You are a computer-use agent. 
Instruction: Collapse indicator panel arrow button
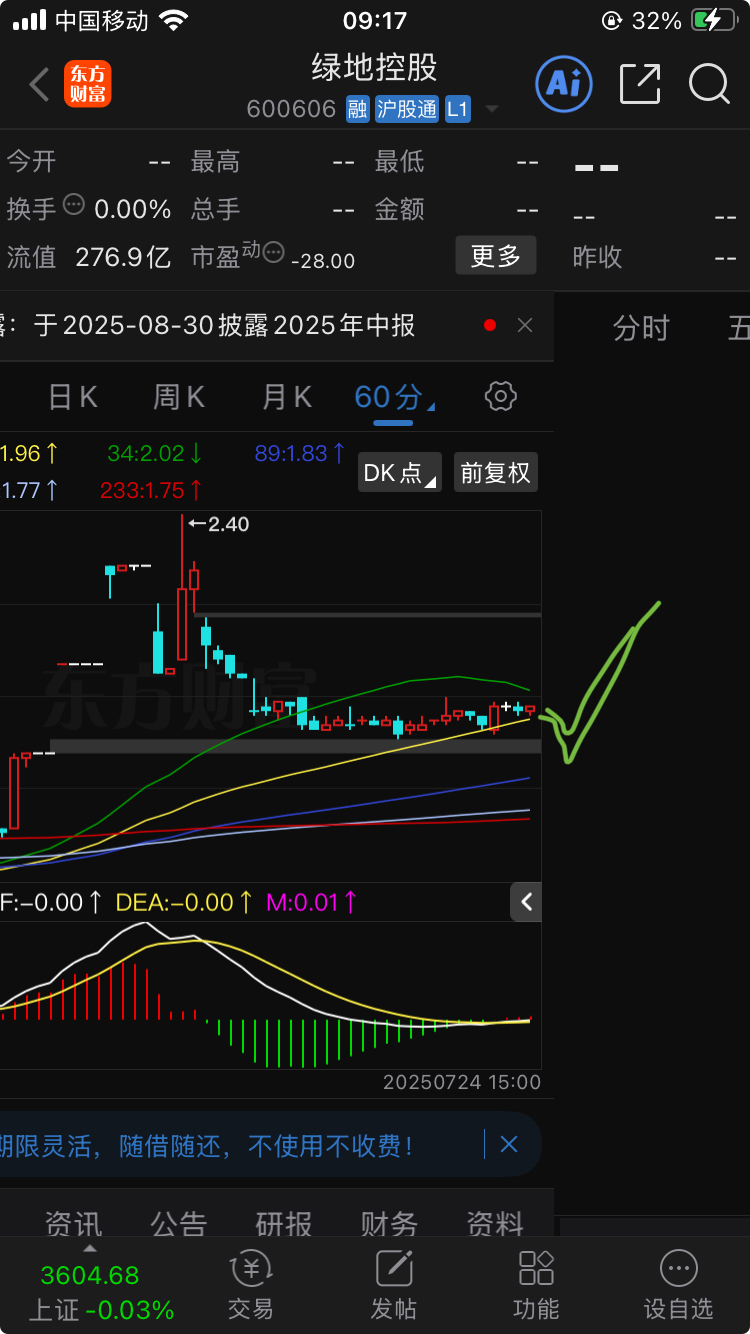[527, 902]
